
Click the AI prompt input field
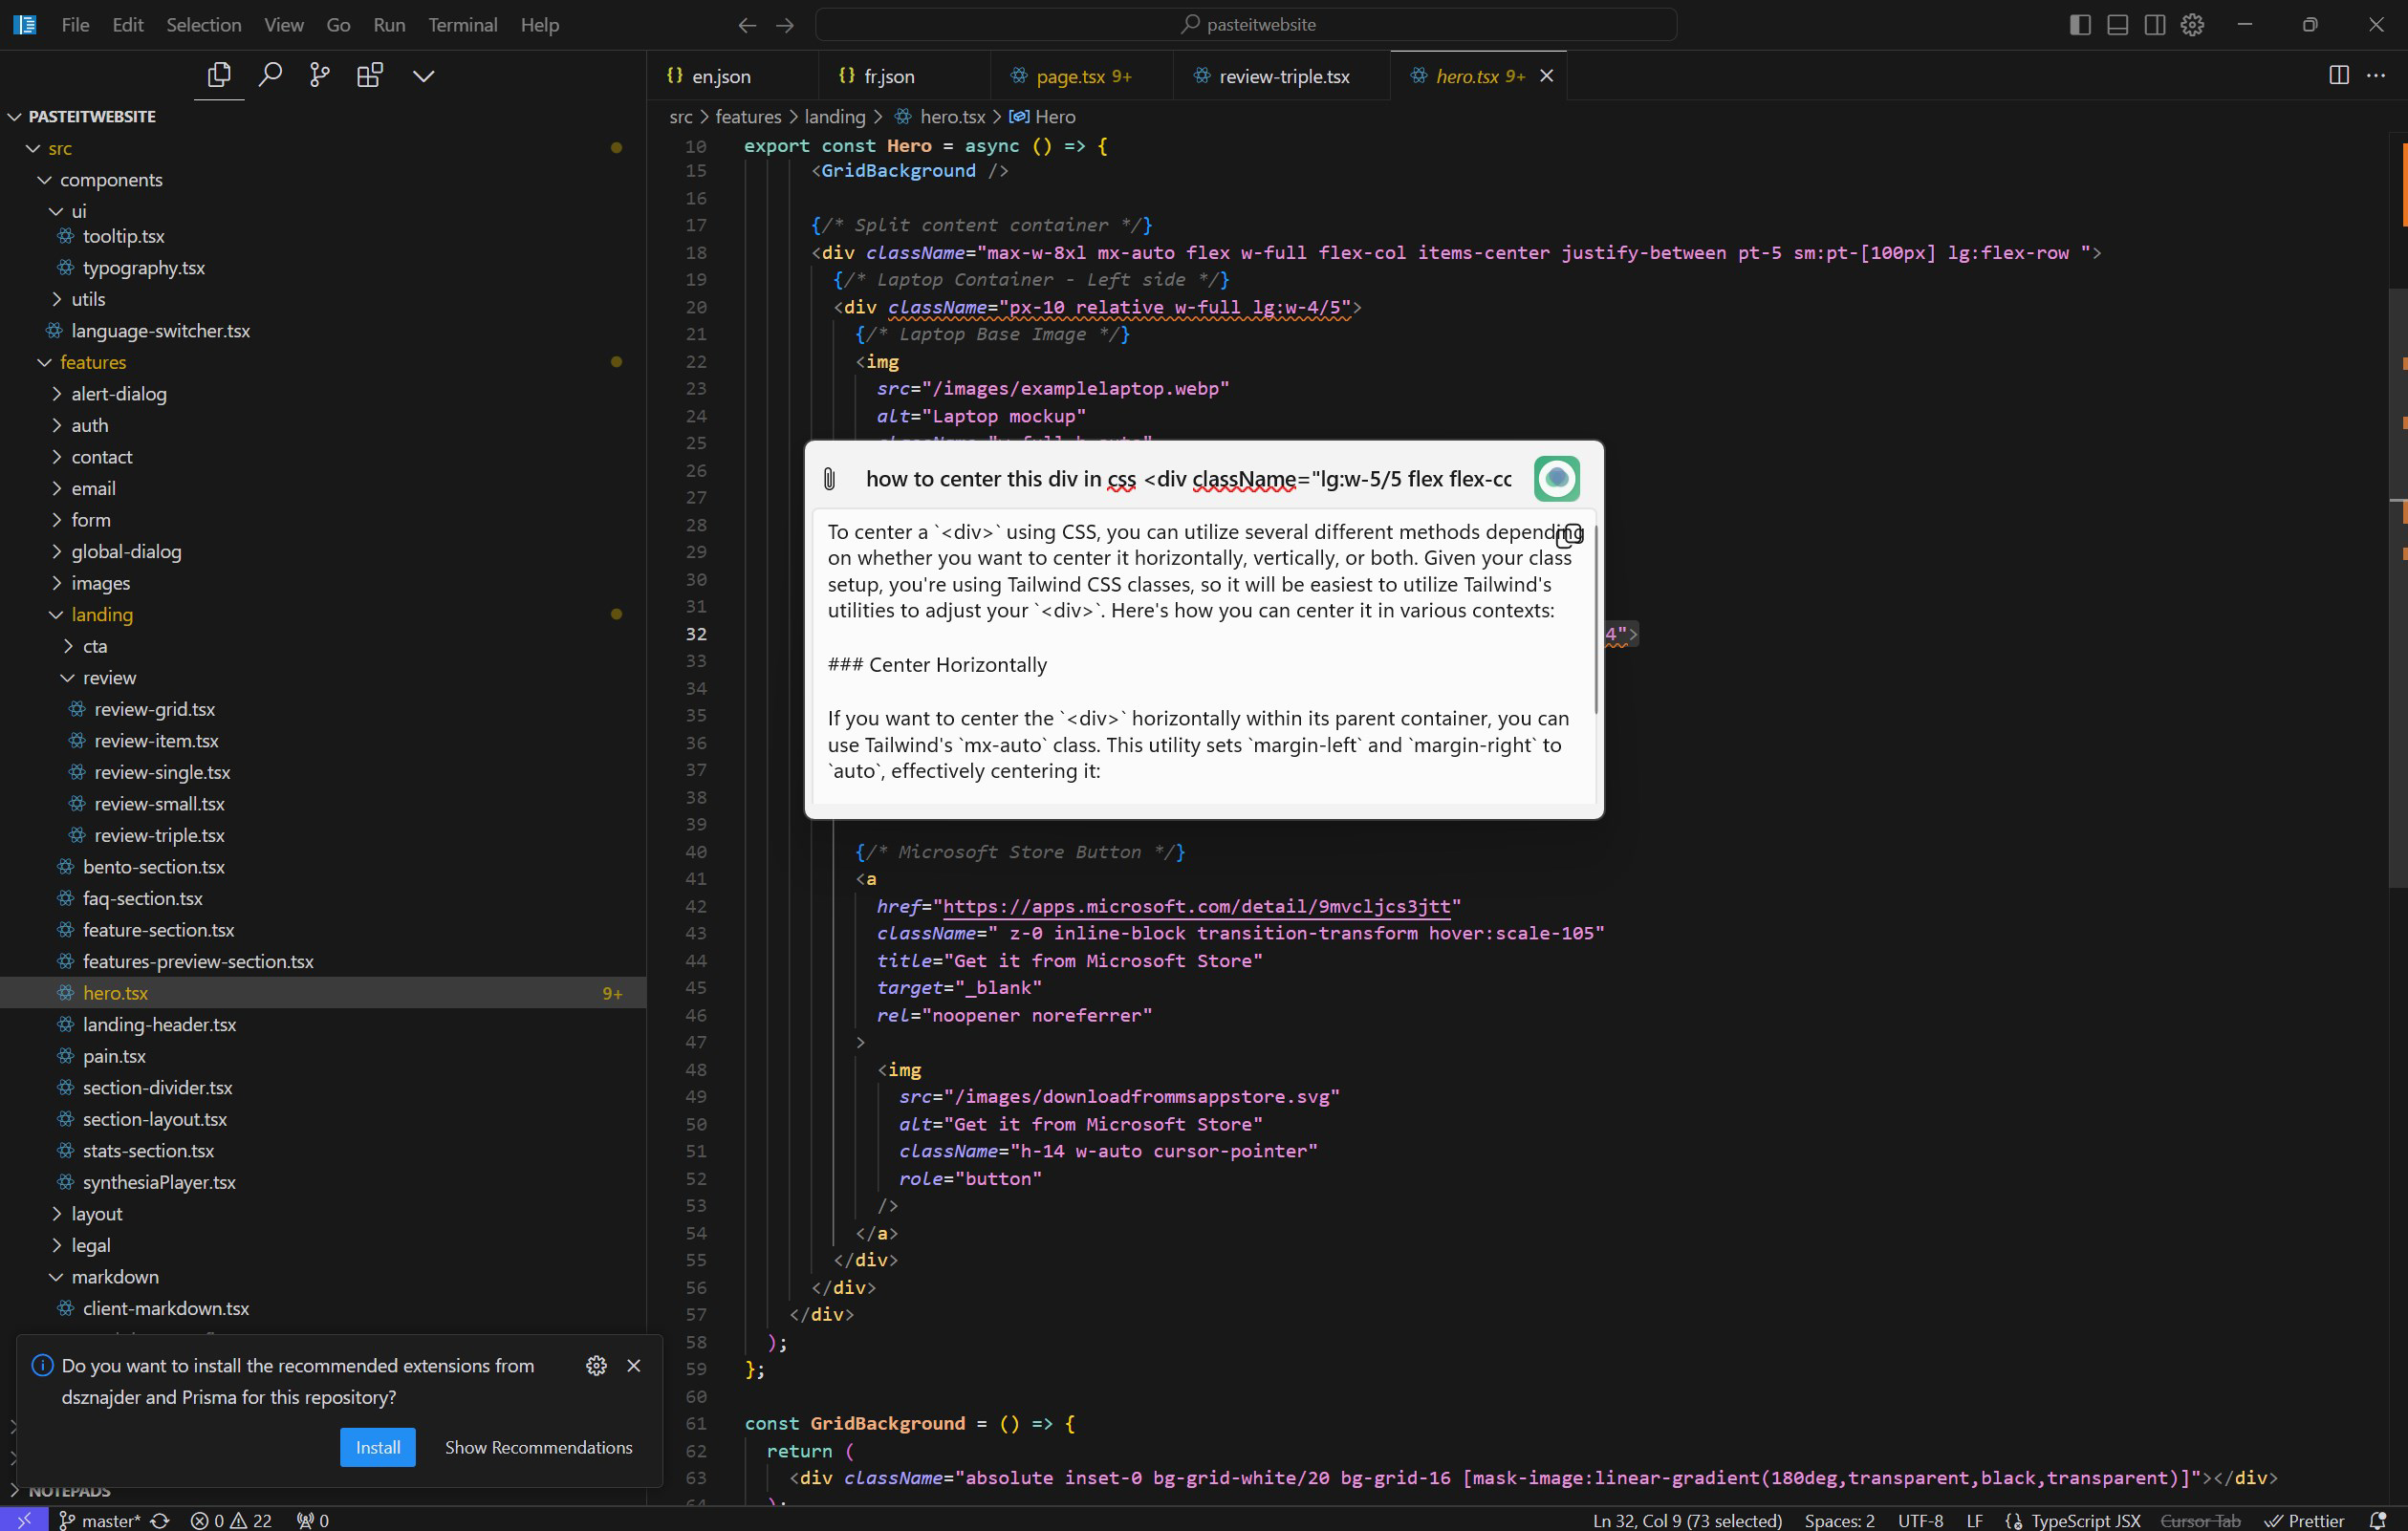[1188, 479]
